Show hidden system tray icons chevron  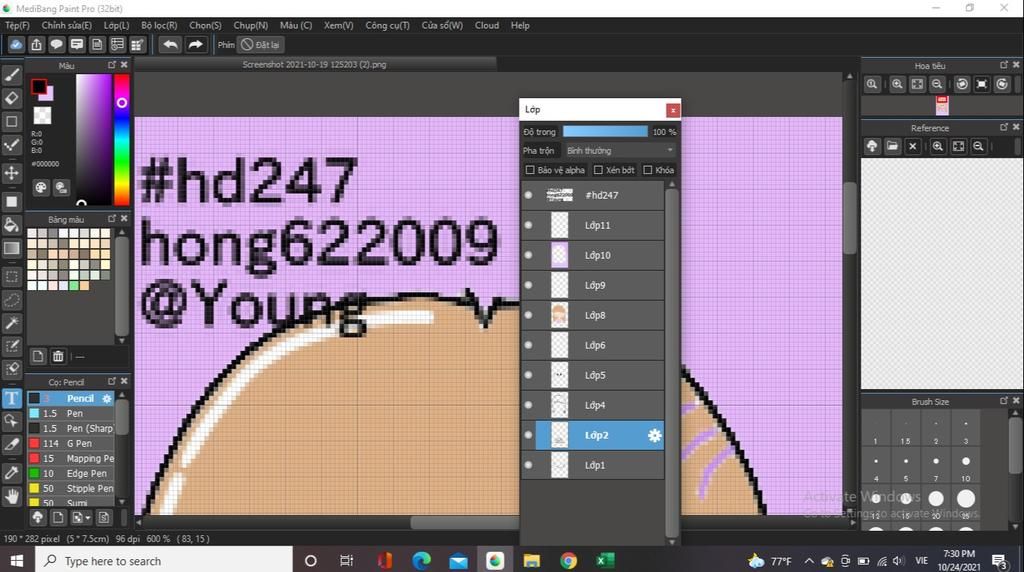pos(808,561)
